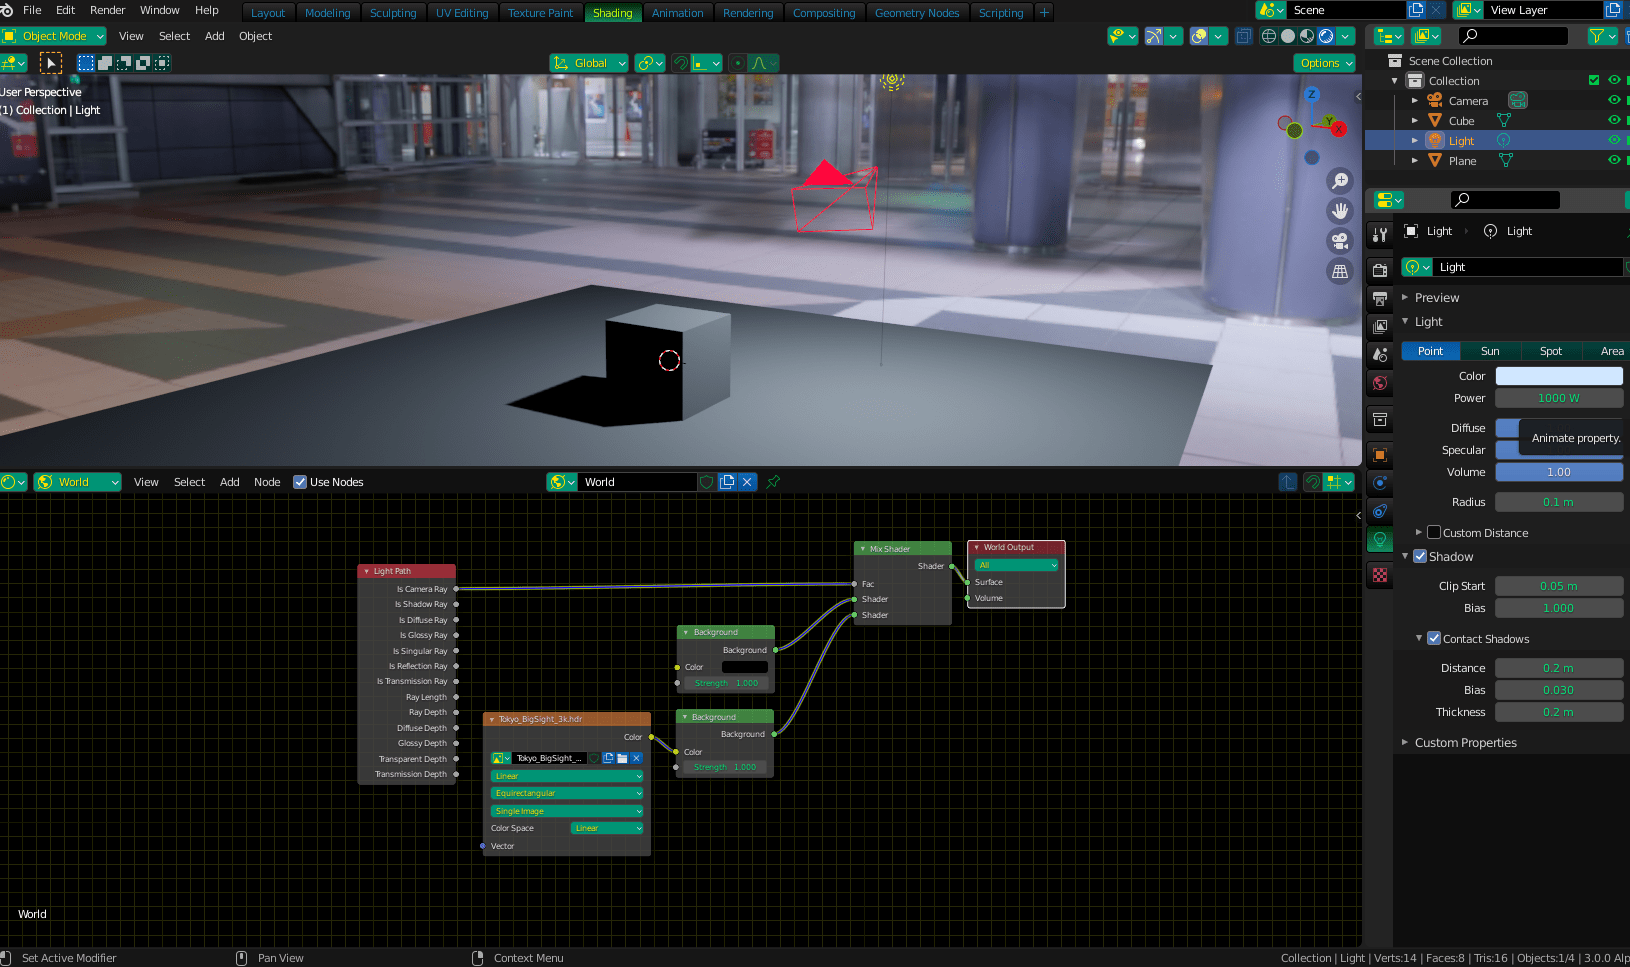Open the Options dropdown in viewport header
1630x967 pixels.
pos(1324,63)
